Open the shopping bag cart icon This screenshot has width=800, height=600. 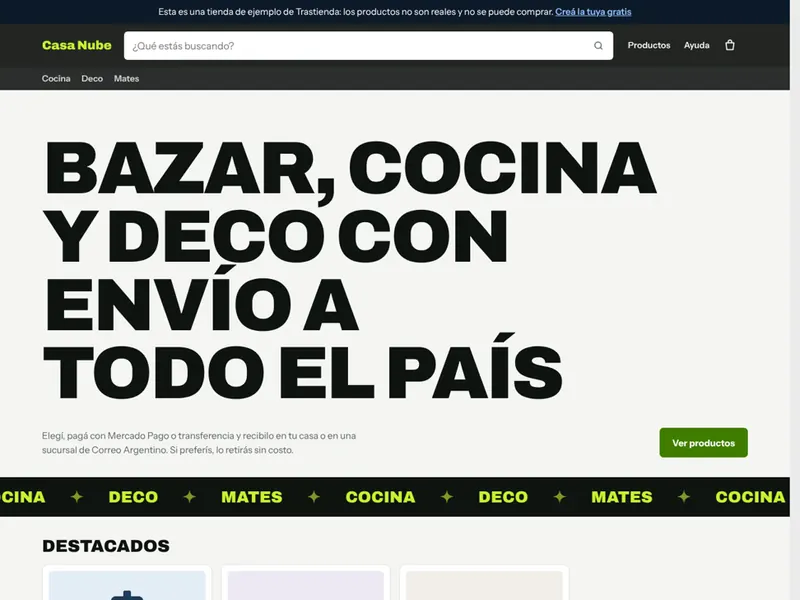click(x=730, y=45)
